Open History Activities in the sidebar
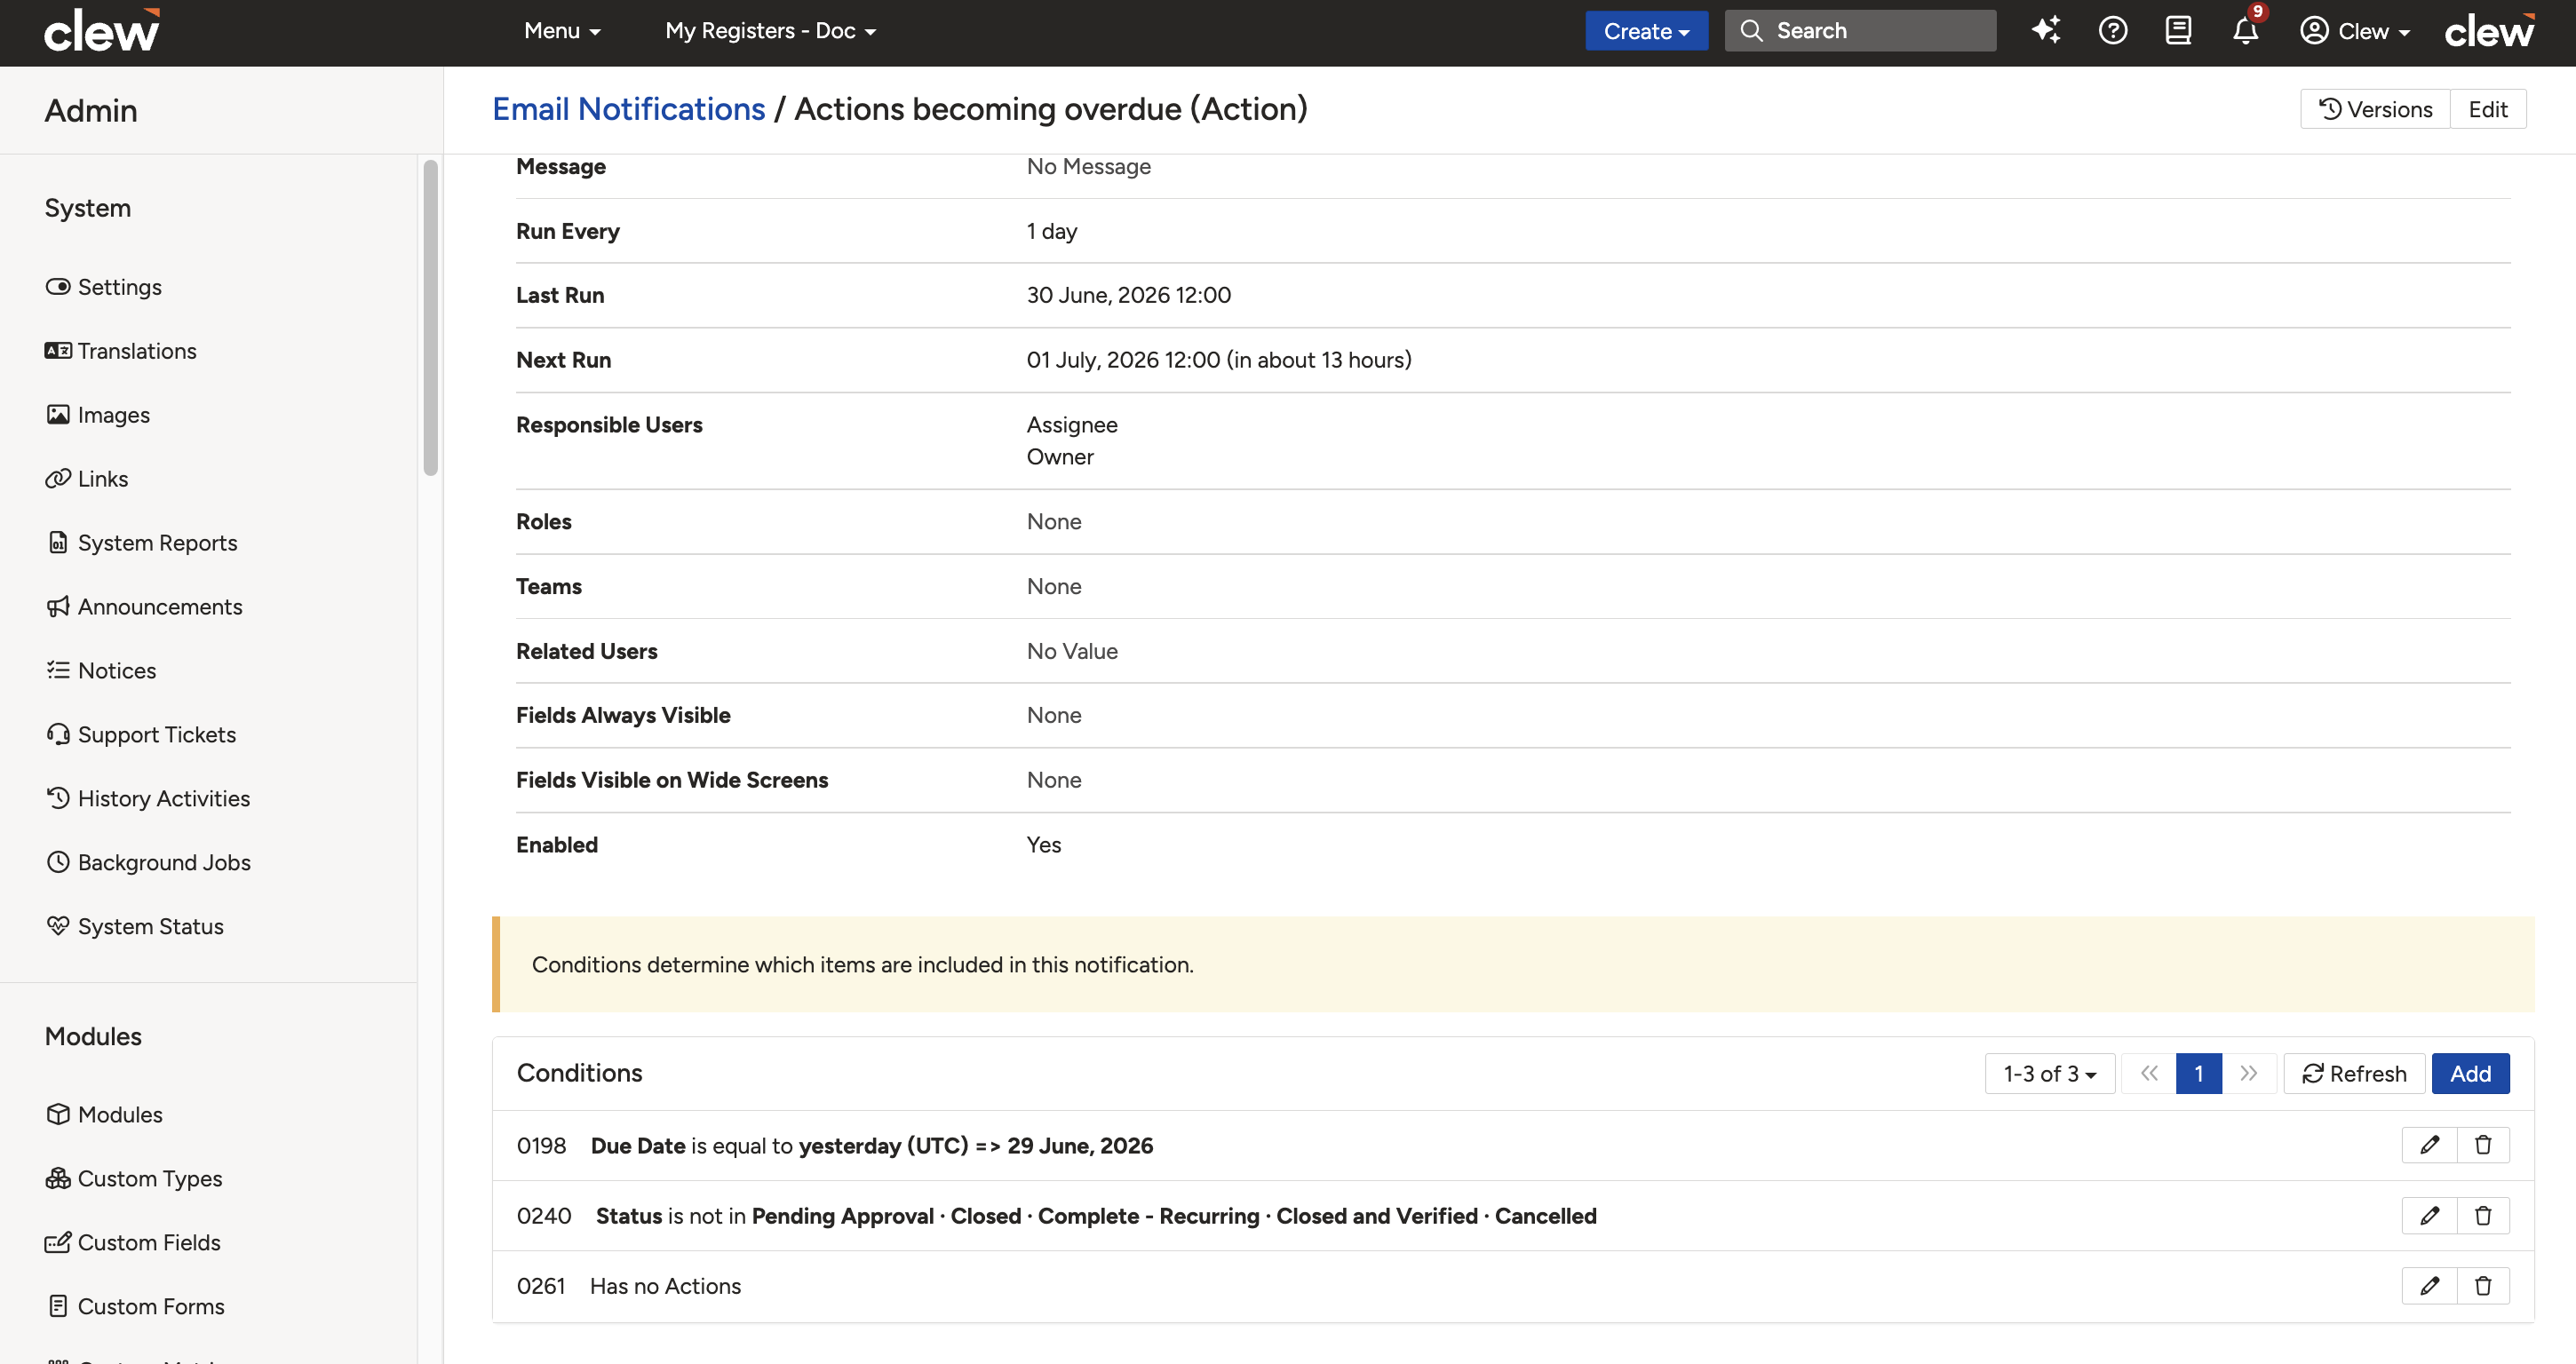2576x1364 pixels. [148, 799]
